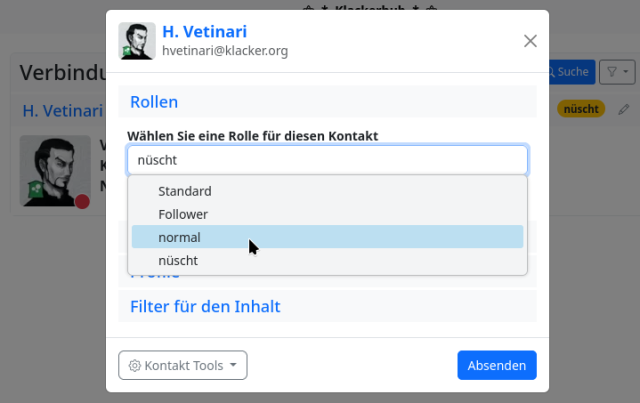Choose Follower from the role list

click(x=183, y=214)
